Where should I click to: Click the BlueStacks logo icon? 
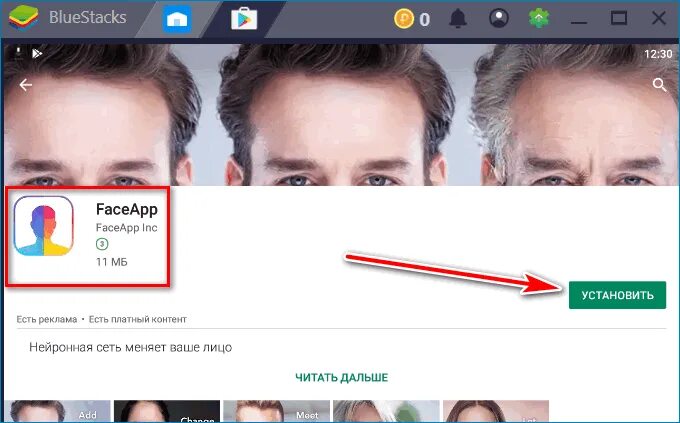pos(23,18)
